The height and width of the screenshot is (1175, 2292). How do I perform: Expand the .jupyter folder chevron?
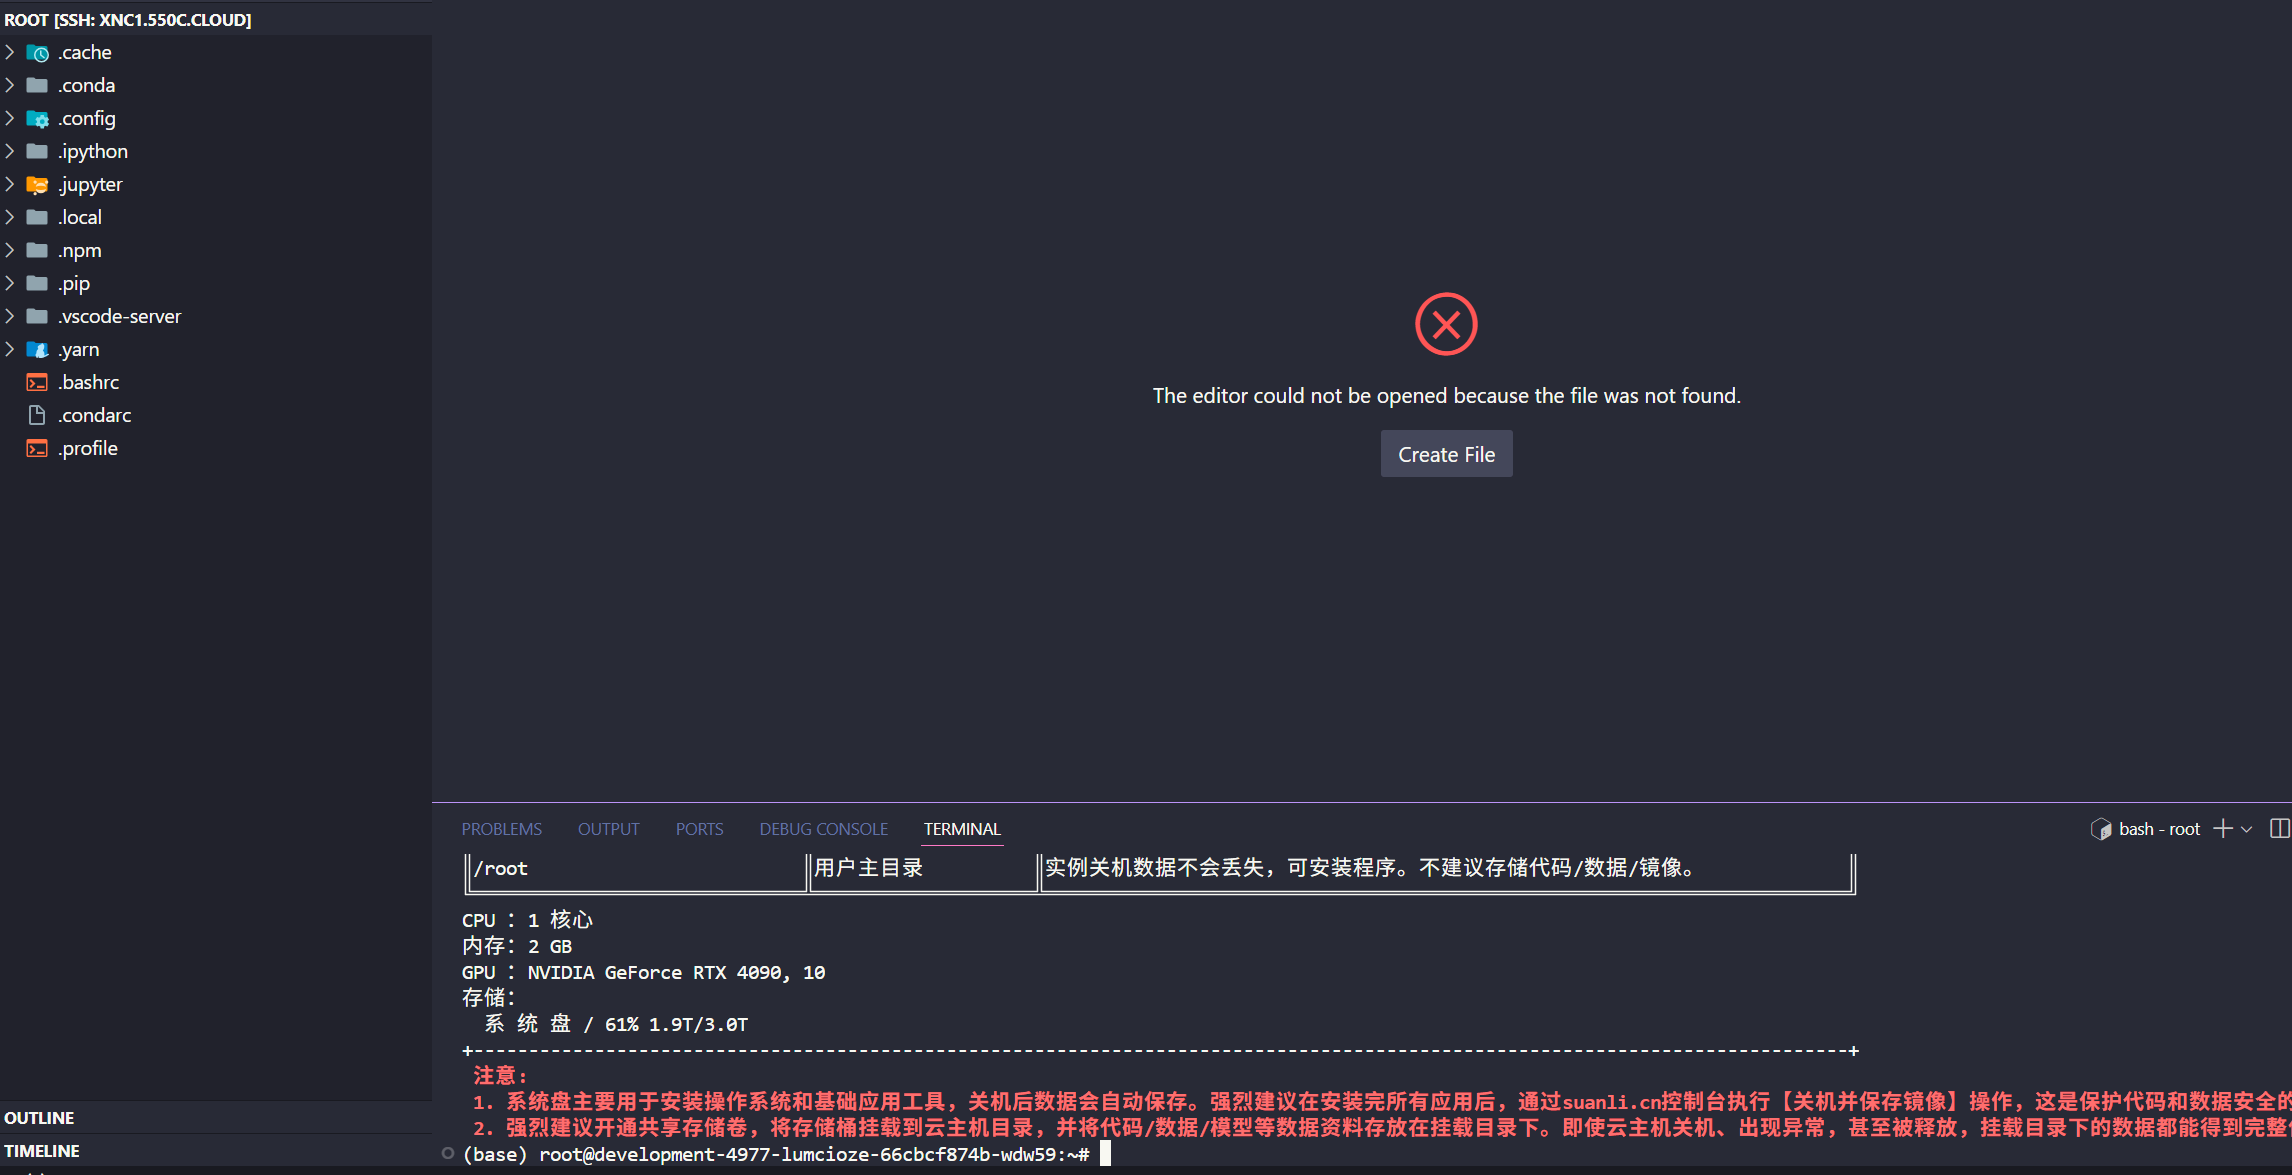10,184
